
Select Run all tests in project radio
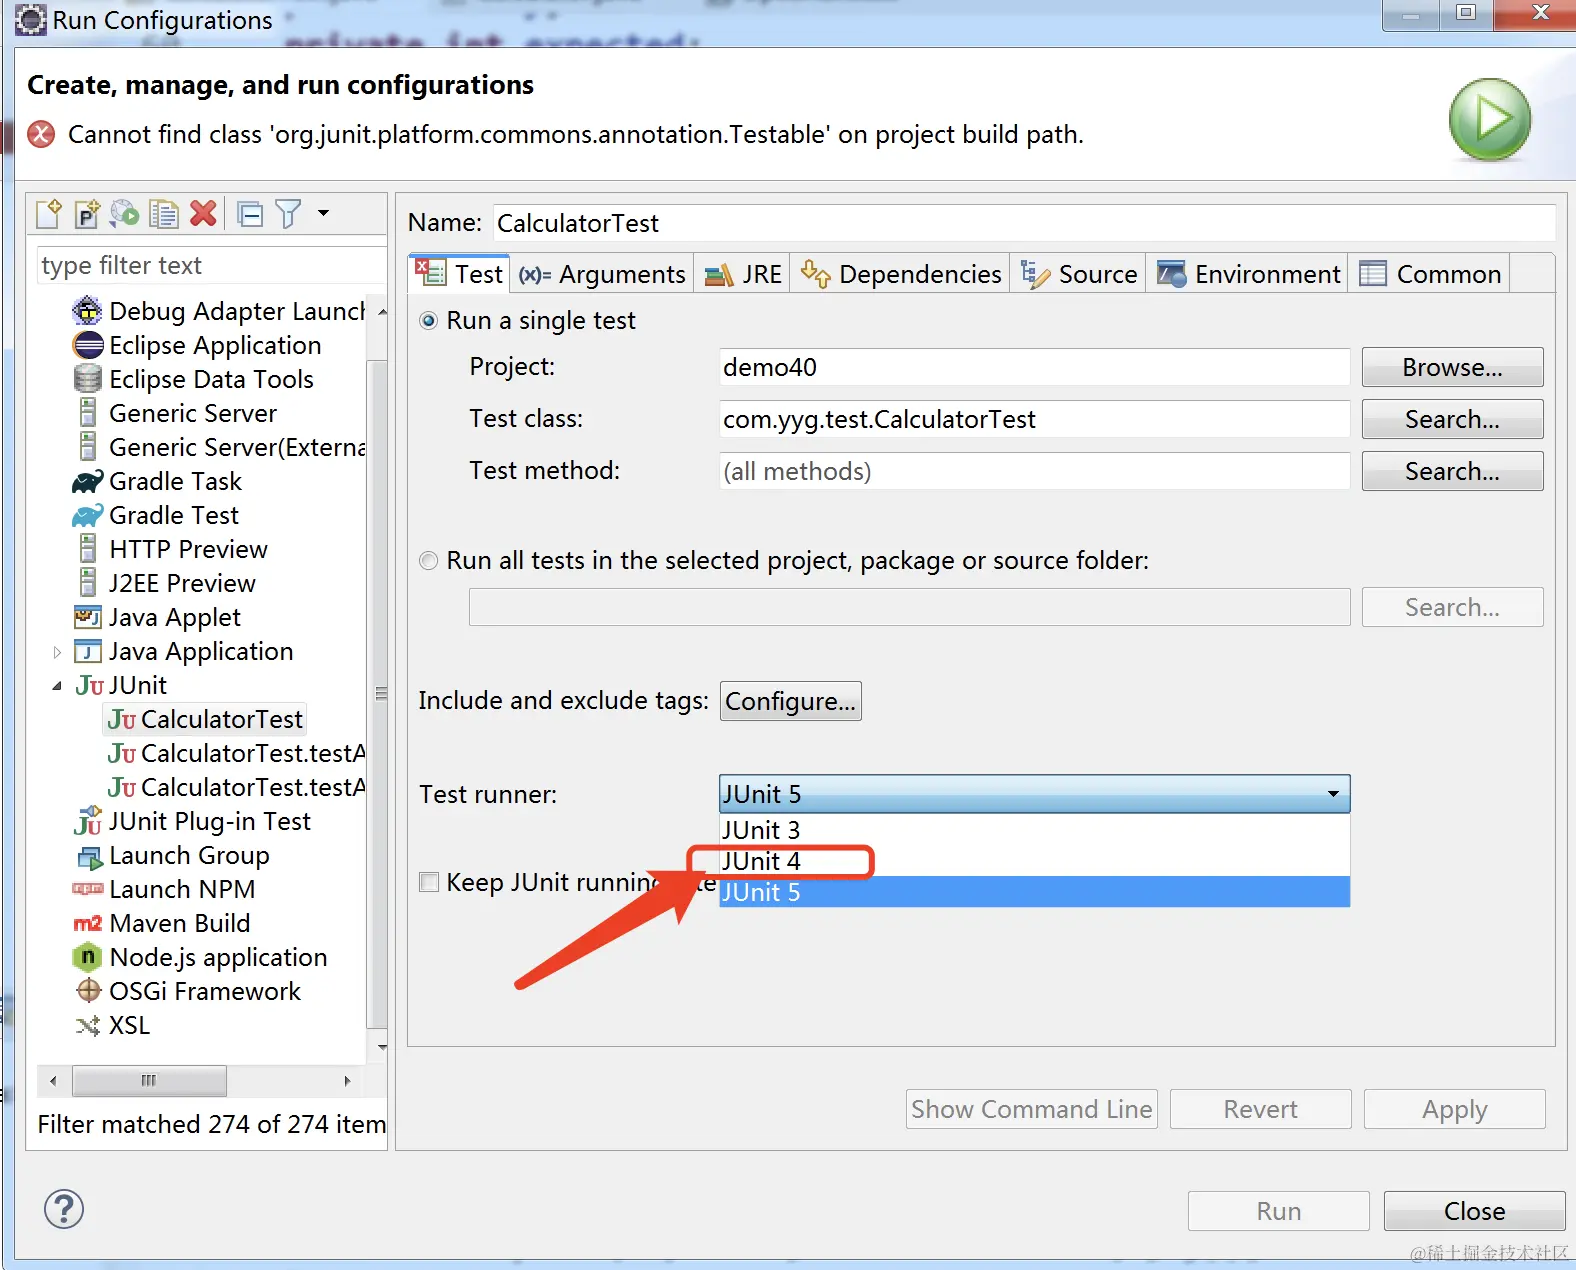tap(429, 561)
